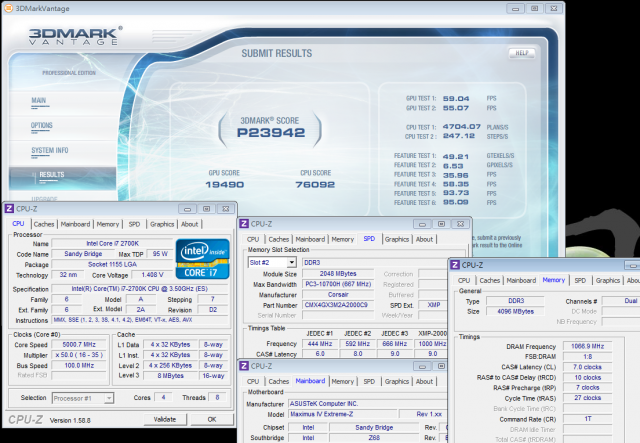Click the GPU score 19490 value
The image size is (640, 443).
tap(224, 185)
